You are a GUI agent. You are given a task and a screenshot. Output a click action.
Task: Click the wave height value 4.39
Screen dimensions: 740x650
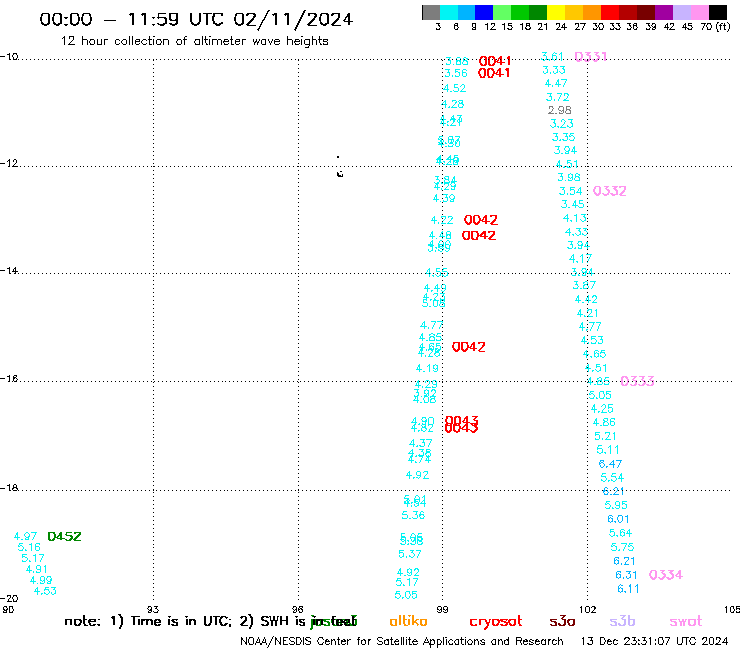[444, 199]
